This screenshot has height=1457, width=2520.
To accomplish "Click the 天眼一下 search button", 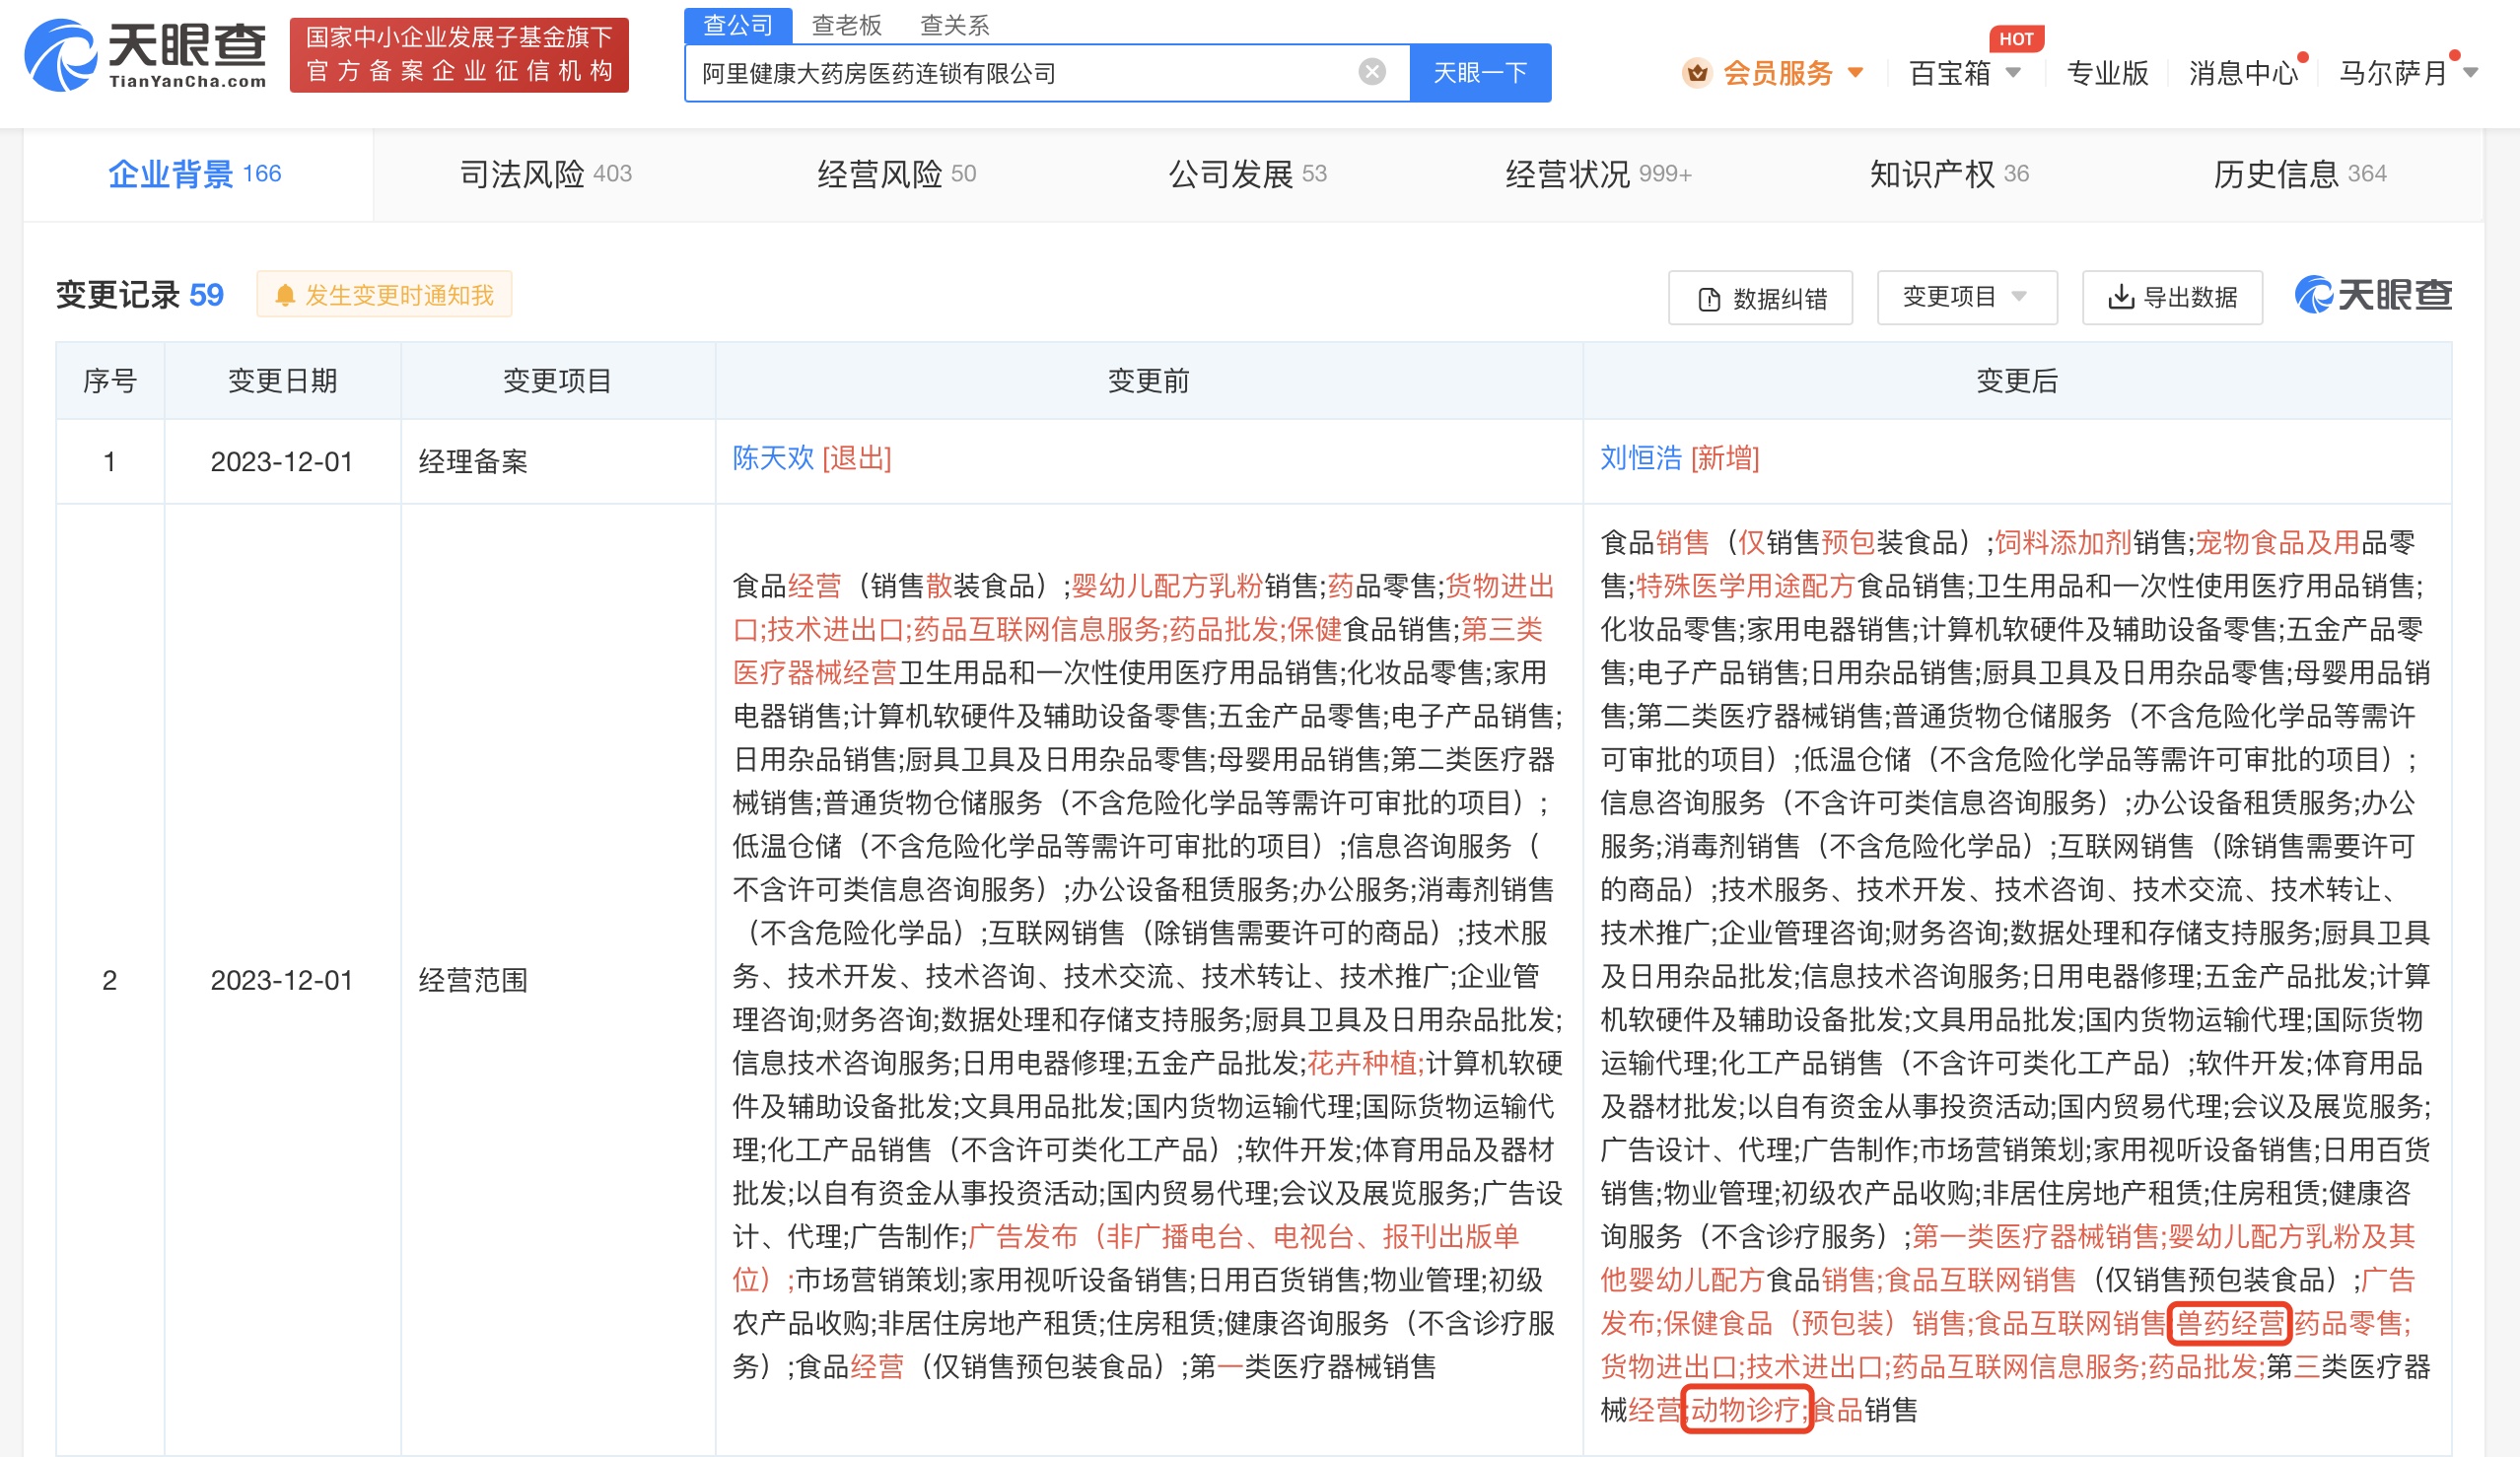I will 1480,72.
